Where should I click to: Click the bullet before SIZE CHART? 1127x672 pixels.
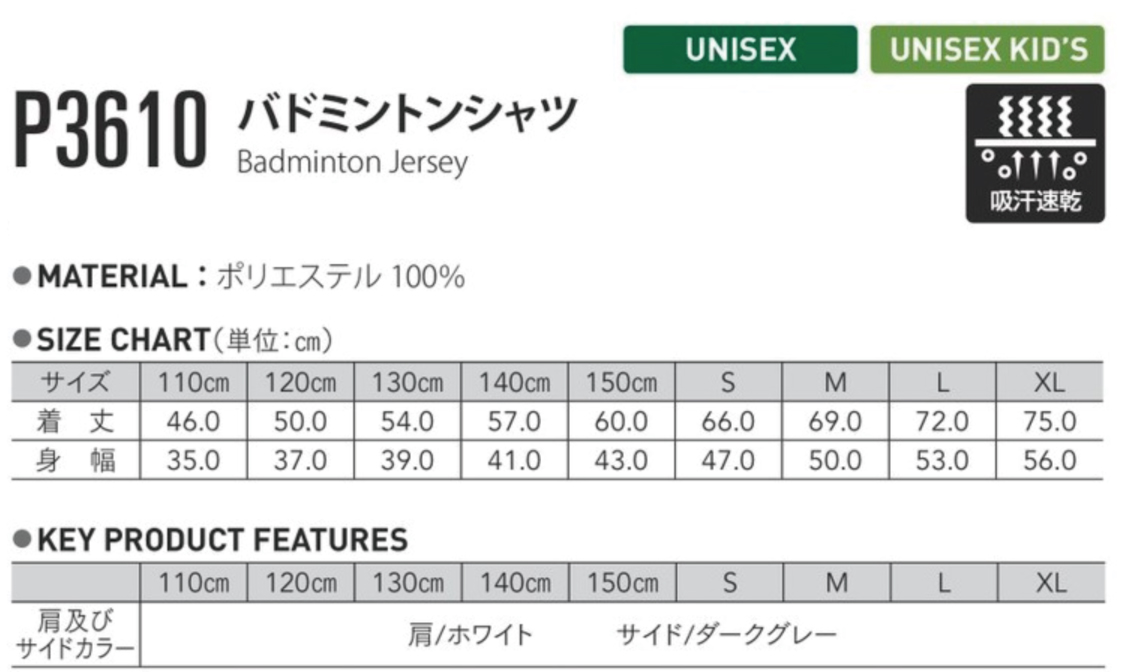click(22, 339)
